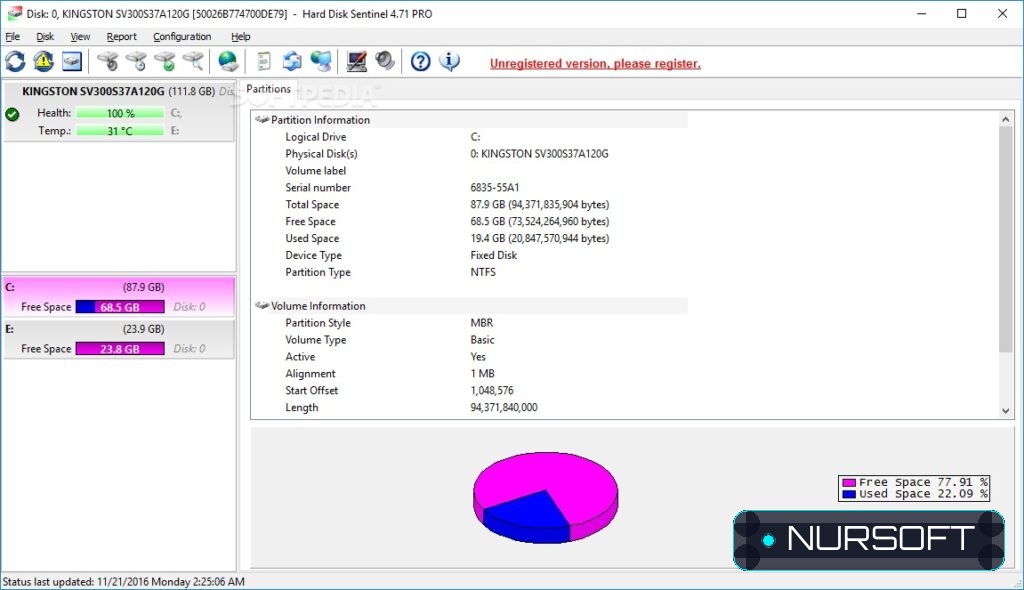The width and height of the screenshot is (1024, 590).
Task: Select the Partitions tab
Action: click(x=268, y=89)
